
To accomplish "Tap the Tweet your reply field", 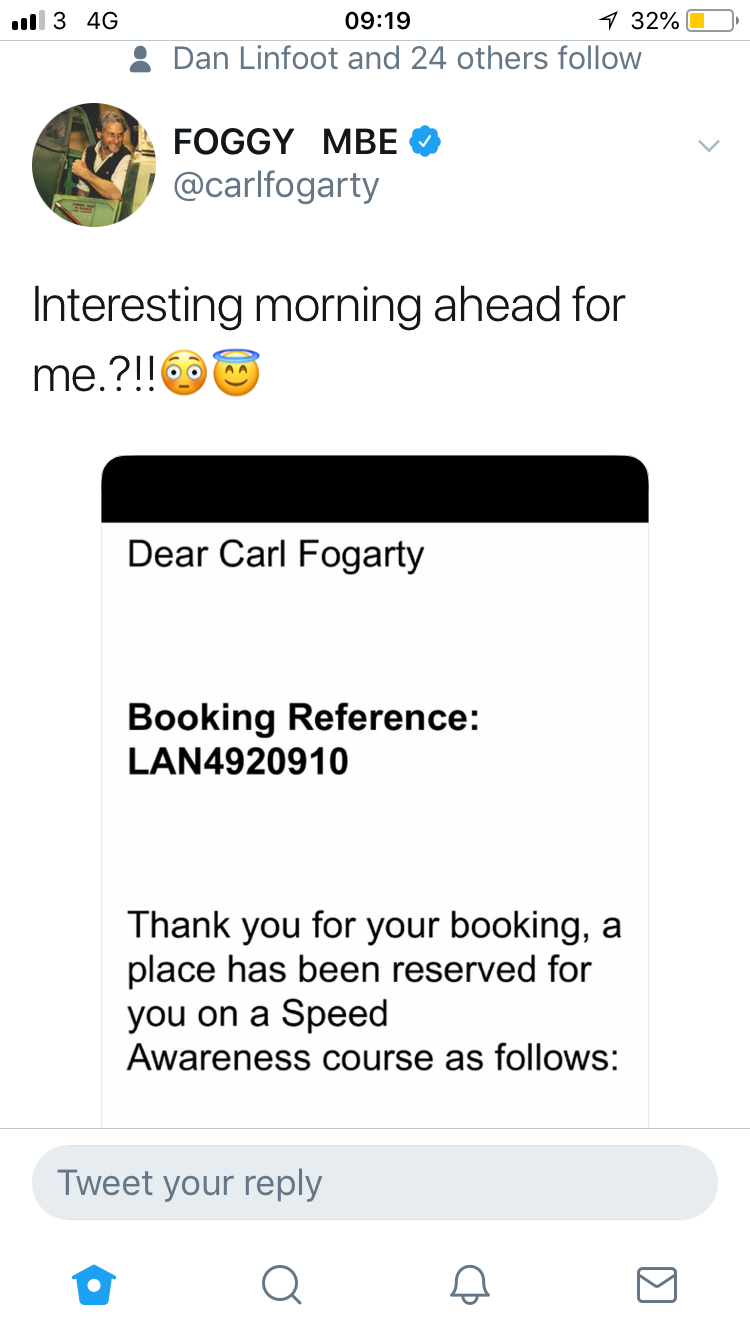I will pos(375,1182).
